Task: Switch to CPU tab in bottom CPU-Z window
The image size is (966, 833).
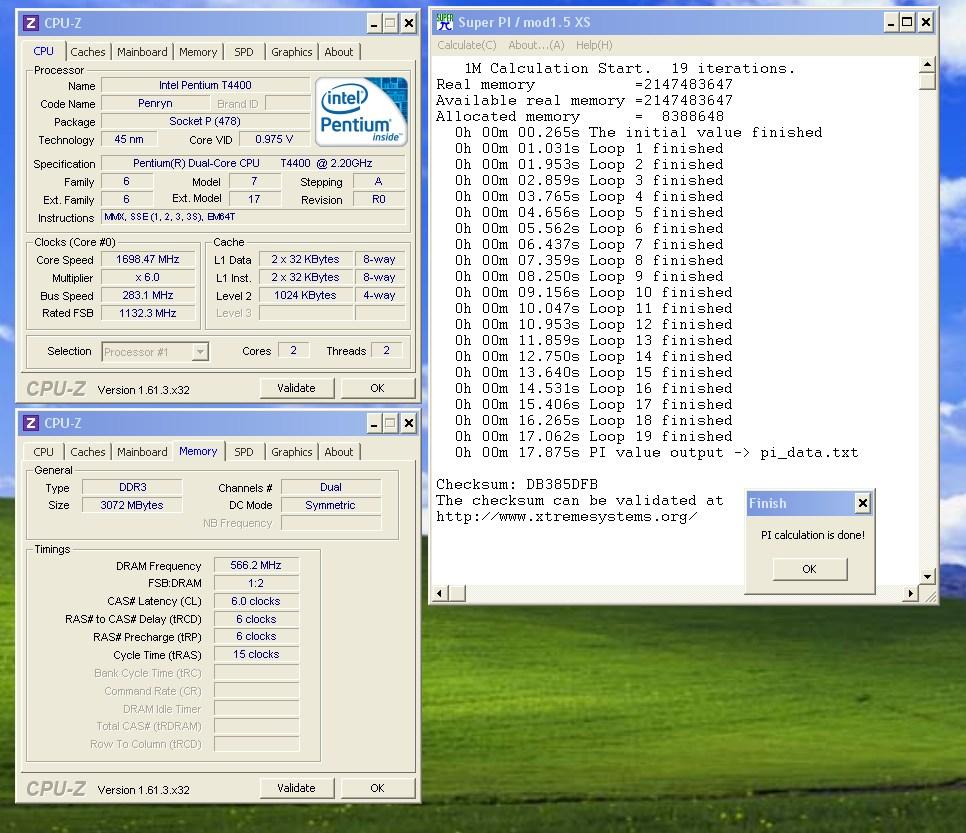Action: (x=43, y=452)
